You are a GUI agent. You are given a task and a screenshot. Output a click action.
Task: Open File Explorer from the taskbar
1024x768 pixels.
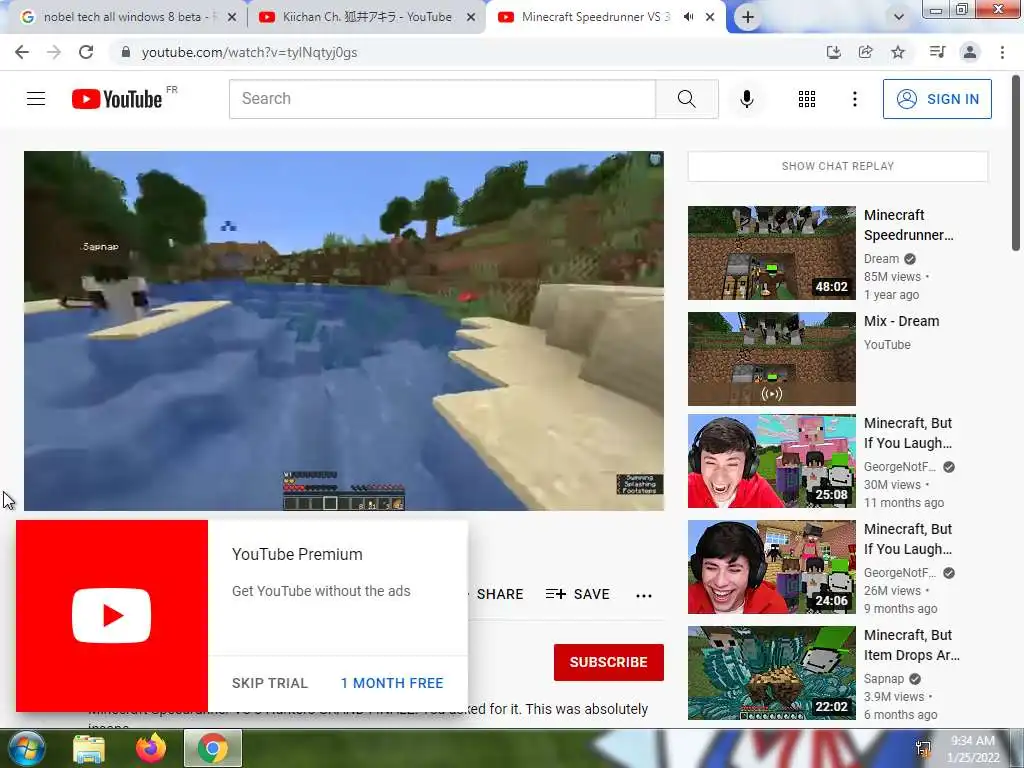[x=89, y=748]
